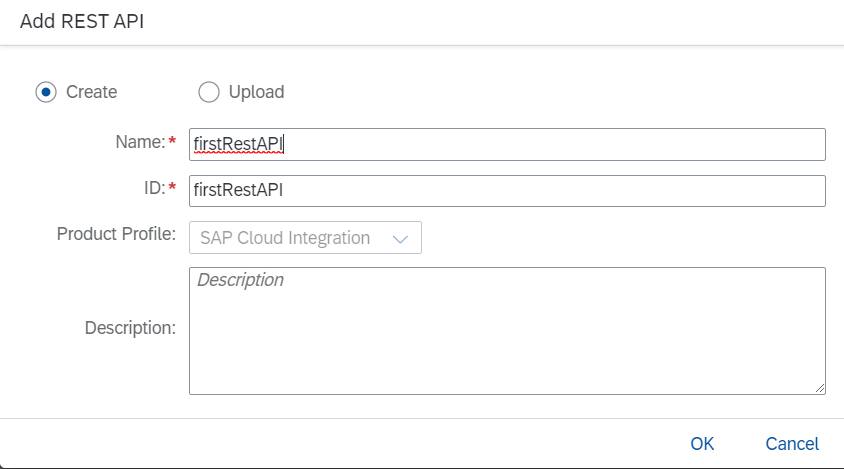Select the Create radio button

point(46,92)
